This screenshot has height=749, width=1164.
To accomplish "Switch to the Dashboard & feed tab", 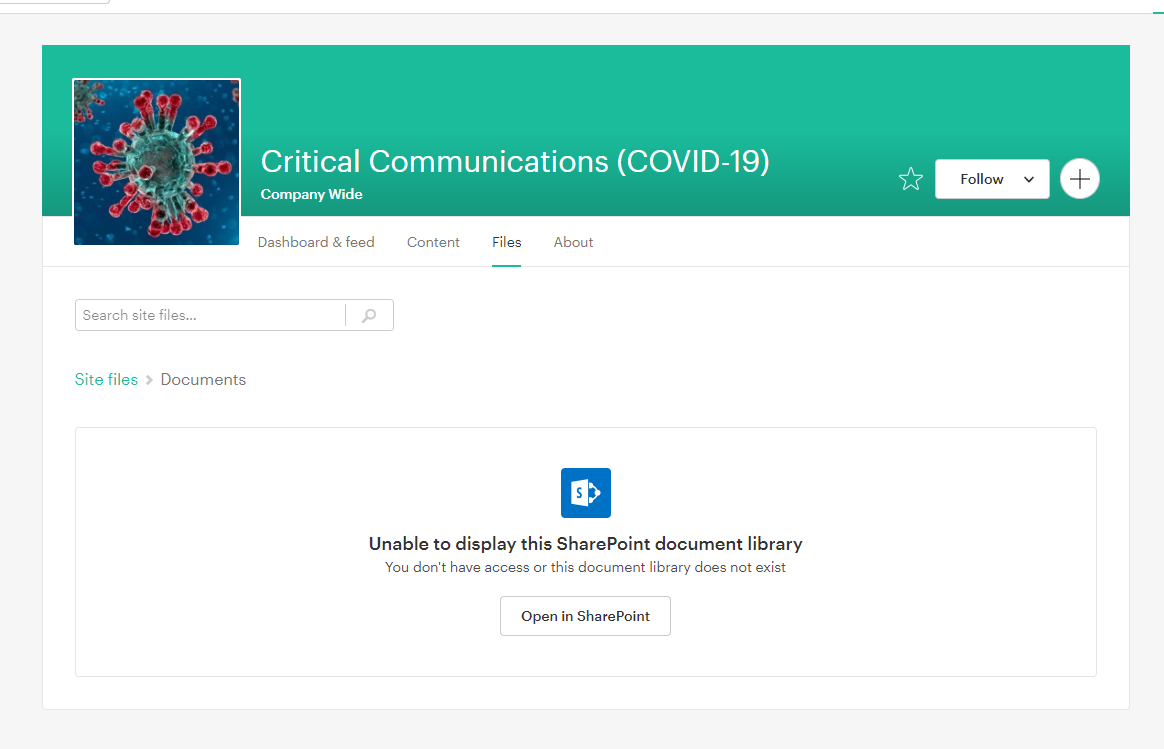I will [316, 241].
